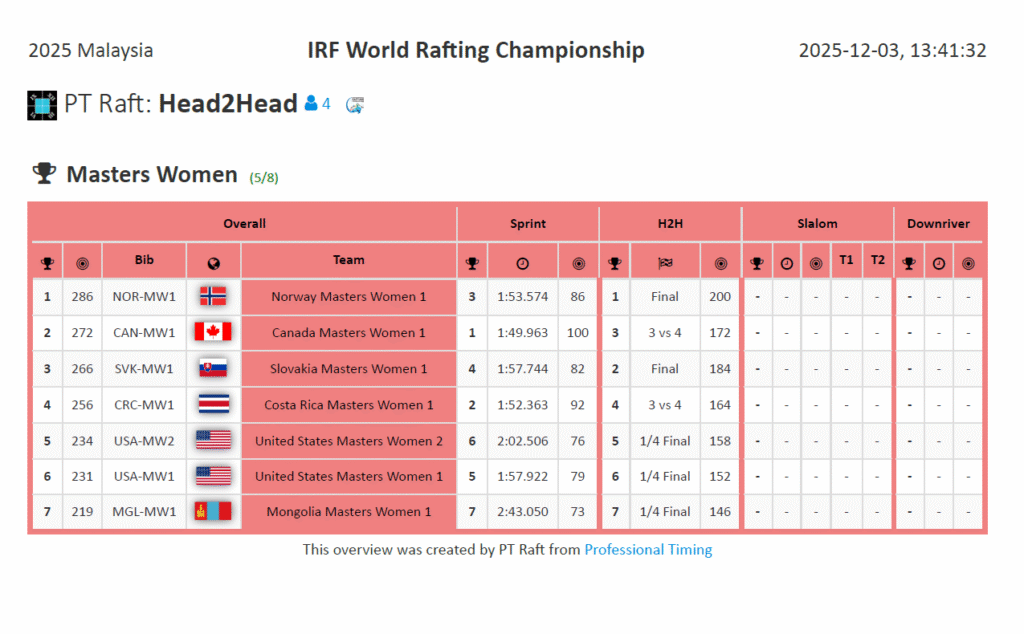
Task: Click the H2H checkered flags icon
Action: point(665,264)
